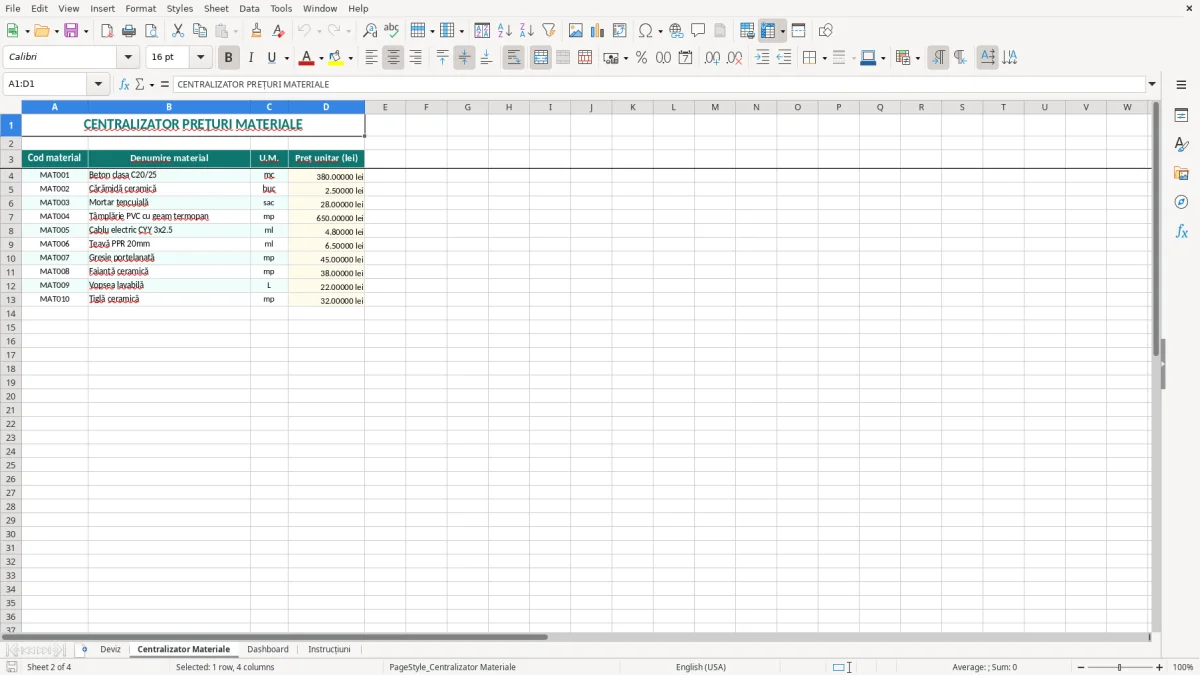Toggle Merge and Center Cells
1200x675 pixels.
pyautogui.click(x=541, y=58)
